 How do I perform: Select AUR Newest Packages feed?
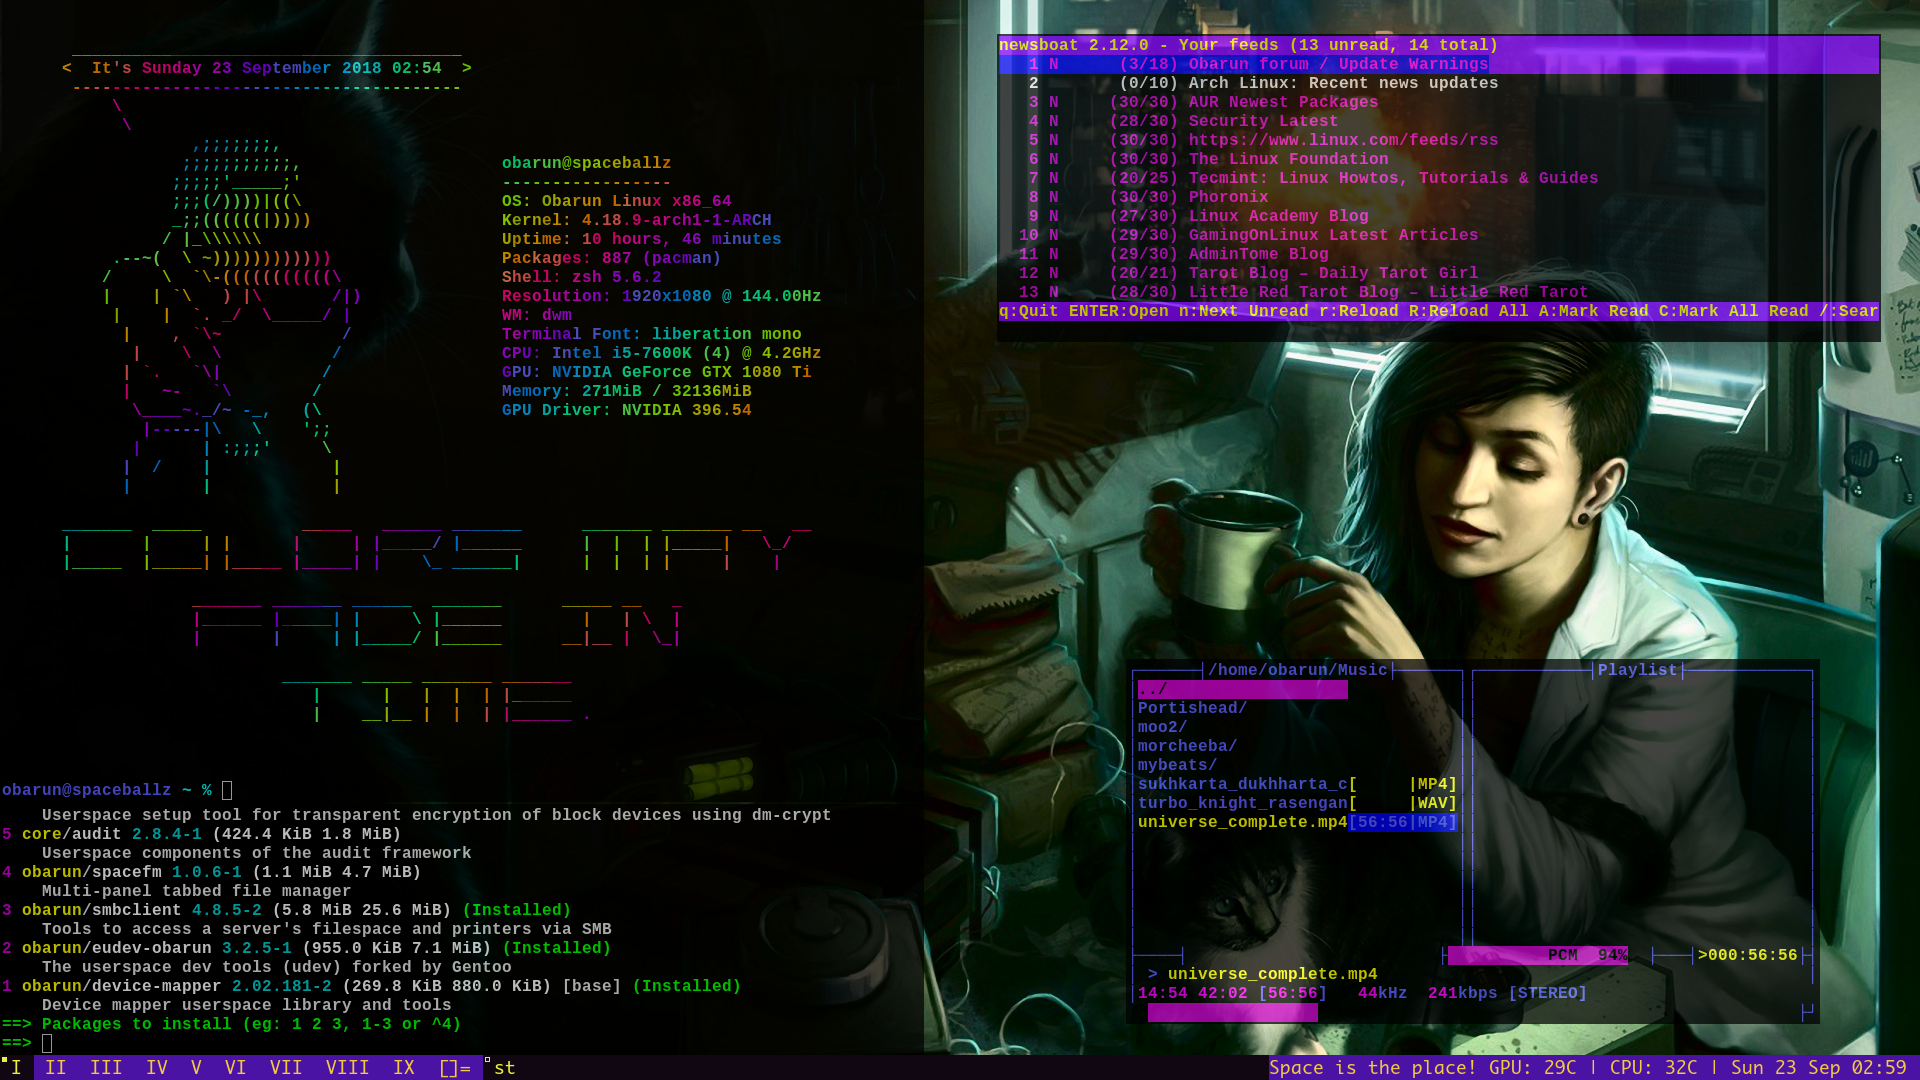(1438, 102)
